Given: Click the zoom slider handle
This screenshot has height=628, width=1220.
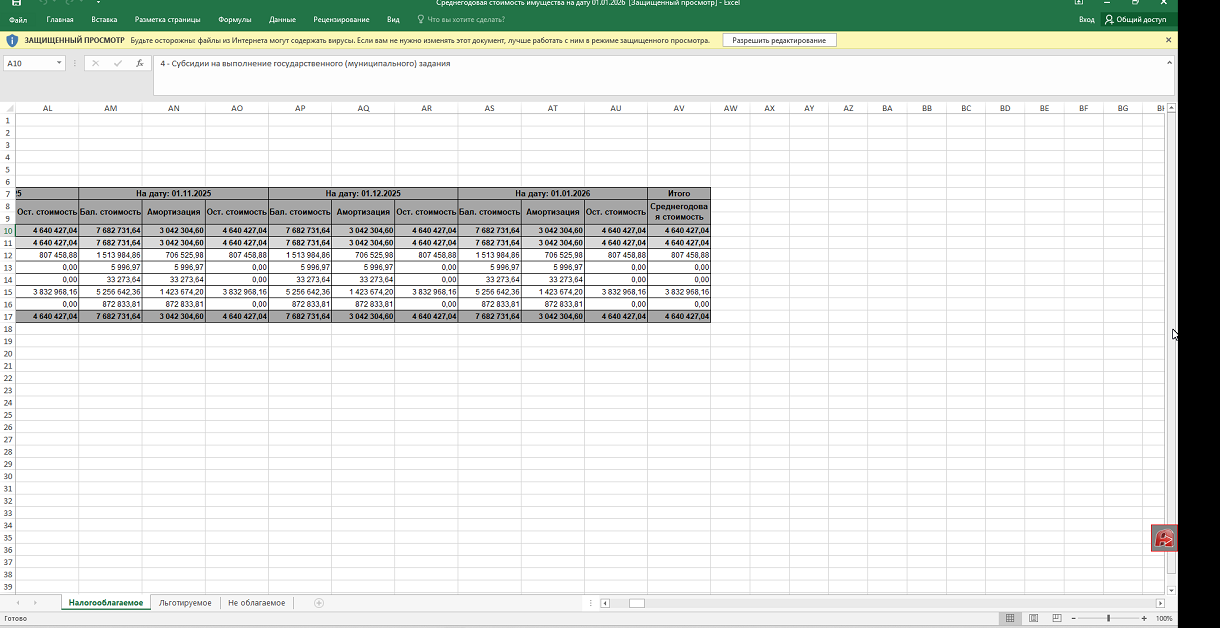Looking at the screenshot, I should pyautogui.click(x=1108, y=619).
